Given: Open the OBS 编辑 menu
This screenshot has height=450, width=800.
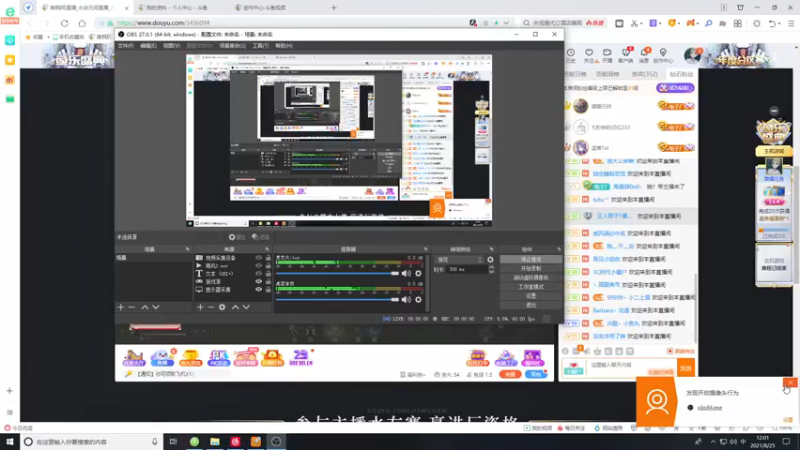Looking at the screenshot, I should click(x=148, y=46).
